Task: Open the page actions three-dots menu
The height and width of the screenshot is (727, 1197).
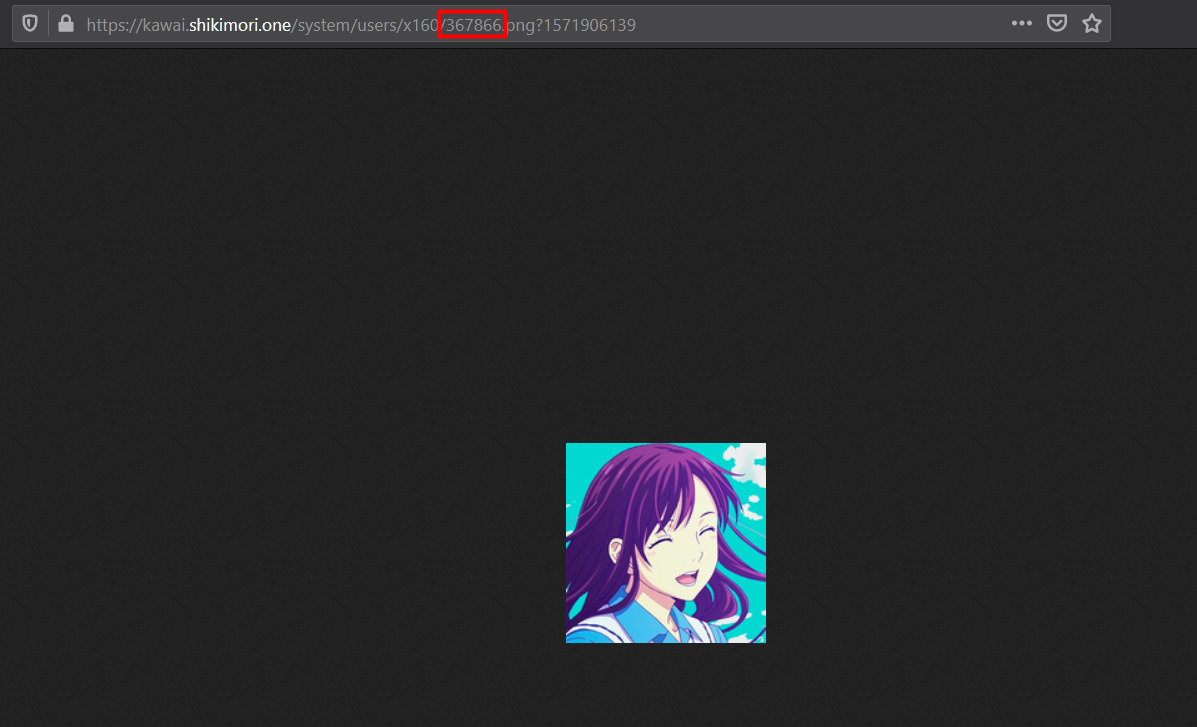Action: [x=1021, y=24]
